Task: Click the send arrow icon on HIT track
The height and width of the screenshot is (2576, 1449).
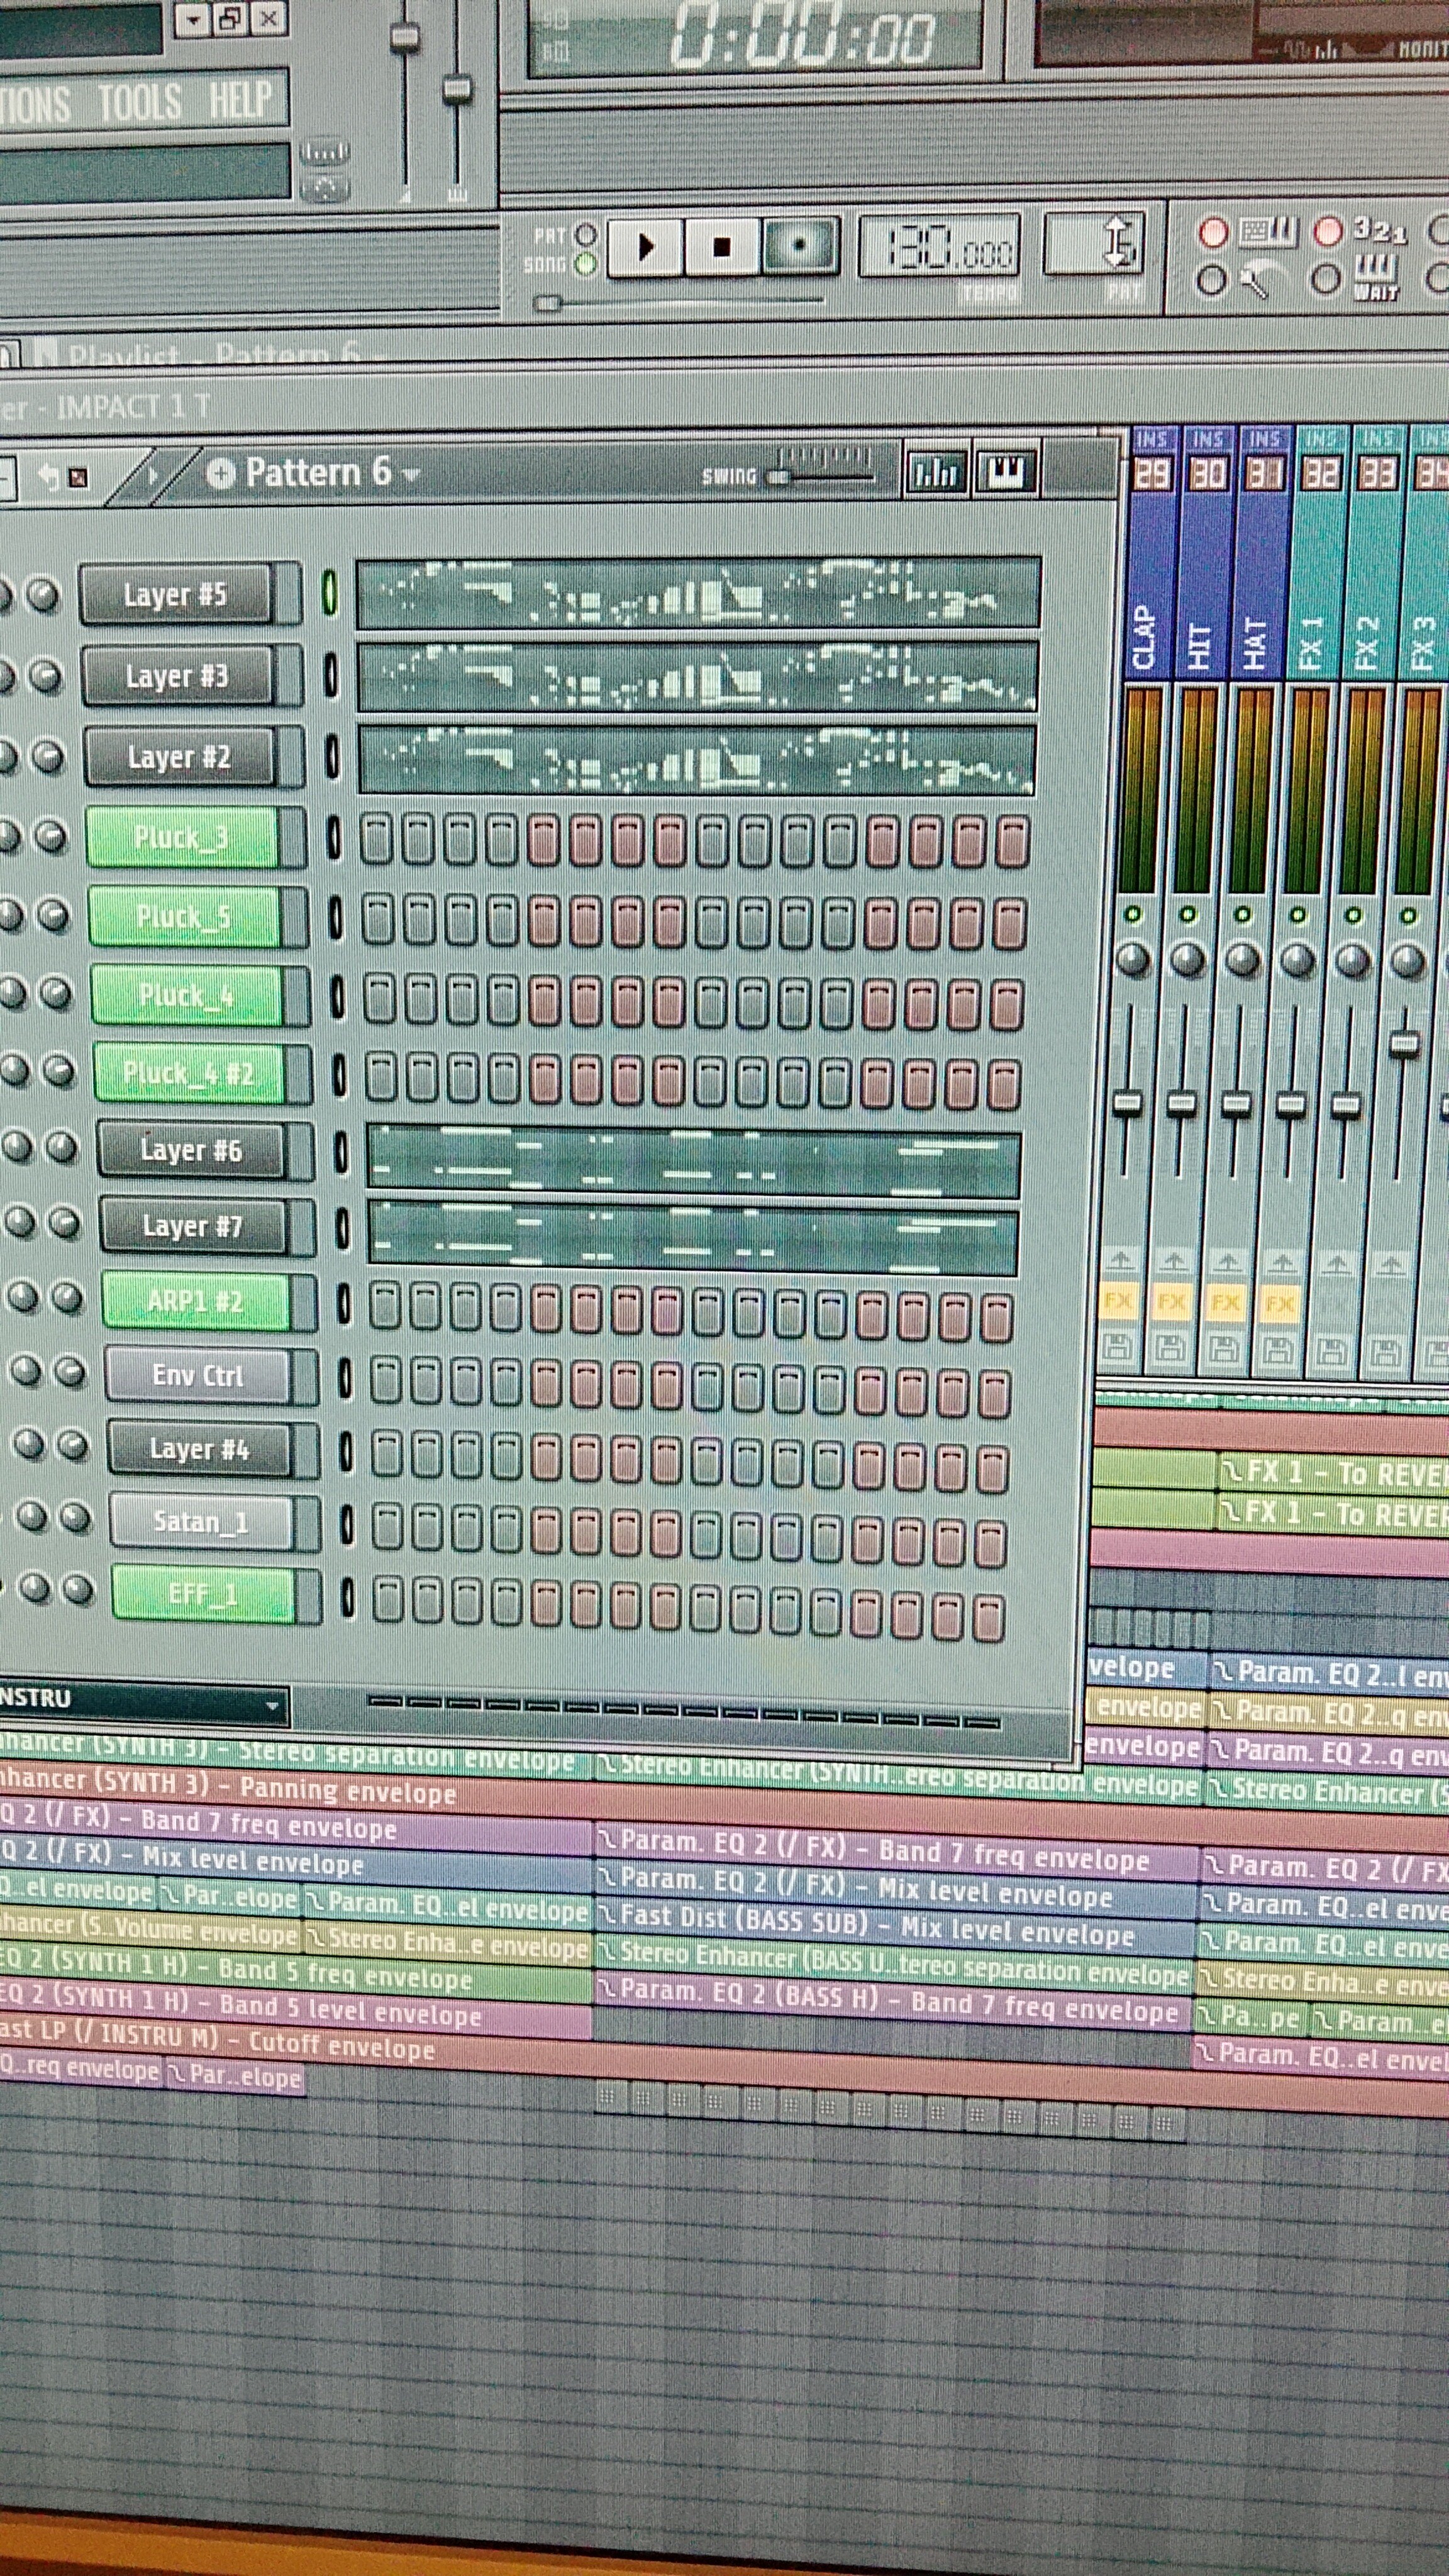Action: pyautogui.click(x=1174, y=1261)
